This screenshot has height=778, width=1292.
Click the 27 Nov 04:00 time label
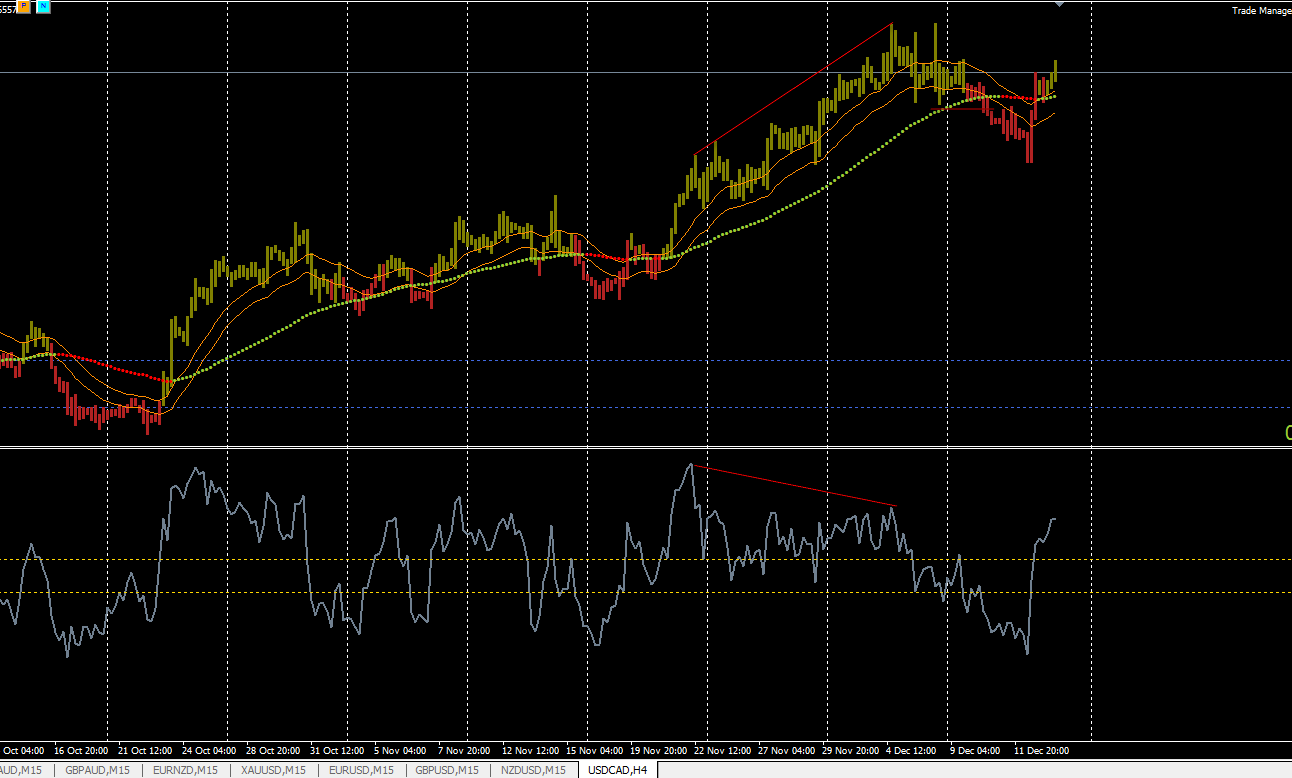[x=786, y=750]
